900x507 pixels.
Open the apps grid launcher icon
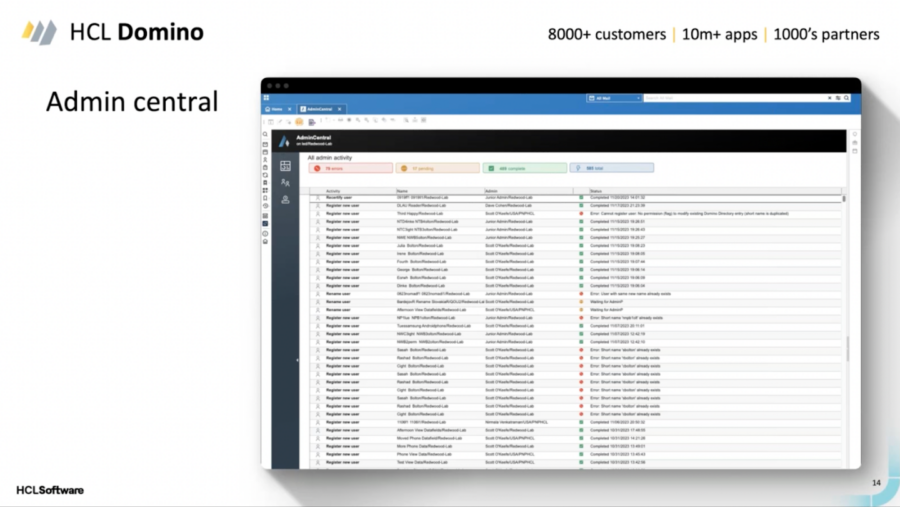(x=266, y=98)
